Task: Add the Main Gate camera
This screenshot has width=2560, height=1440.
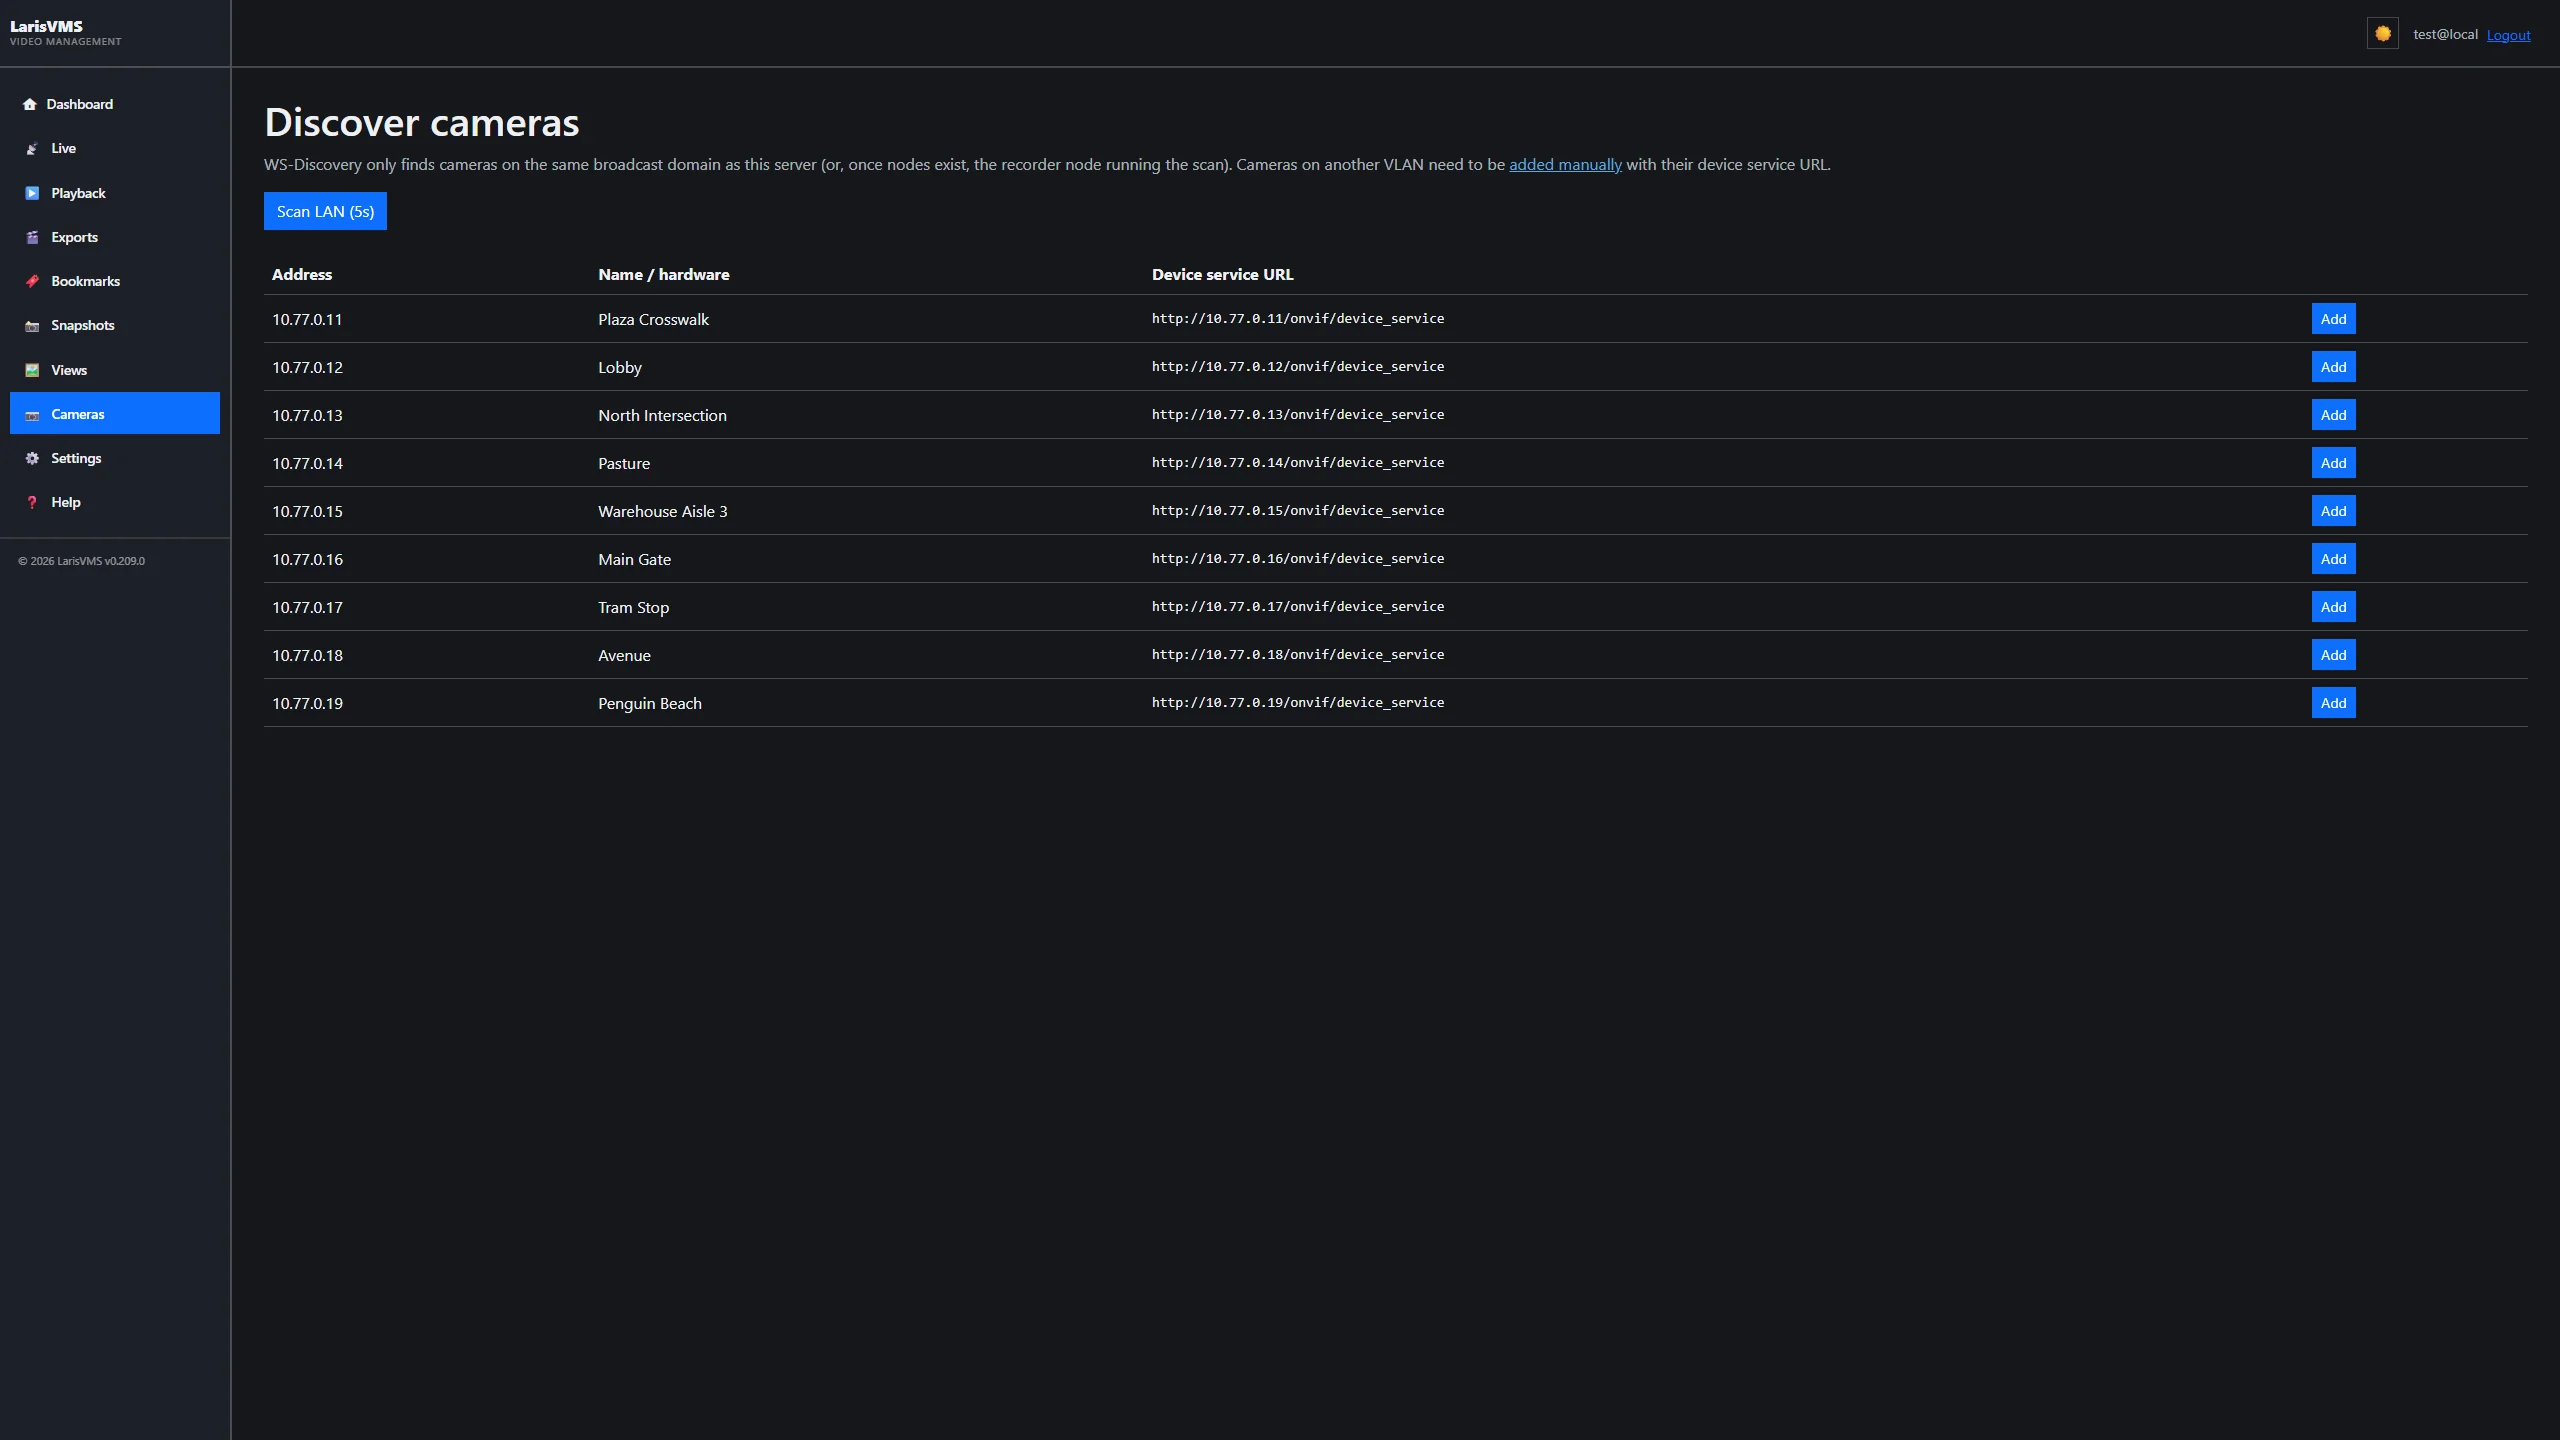Action: (2333, 559)
